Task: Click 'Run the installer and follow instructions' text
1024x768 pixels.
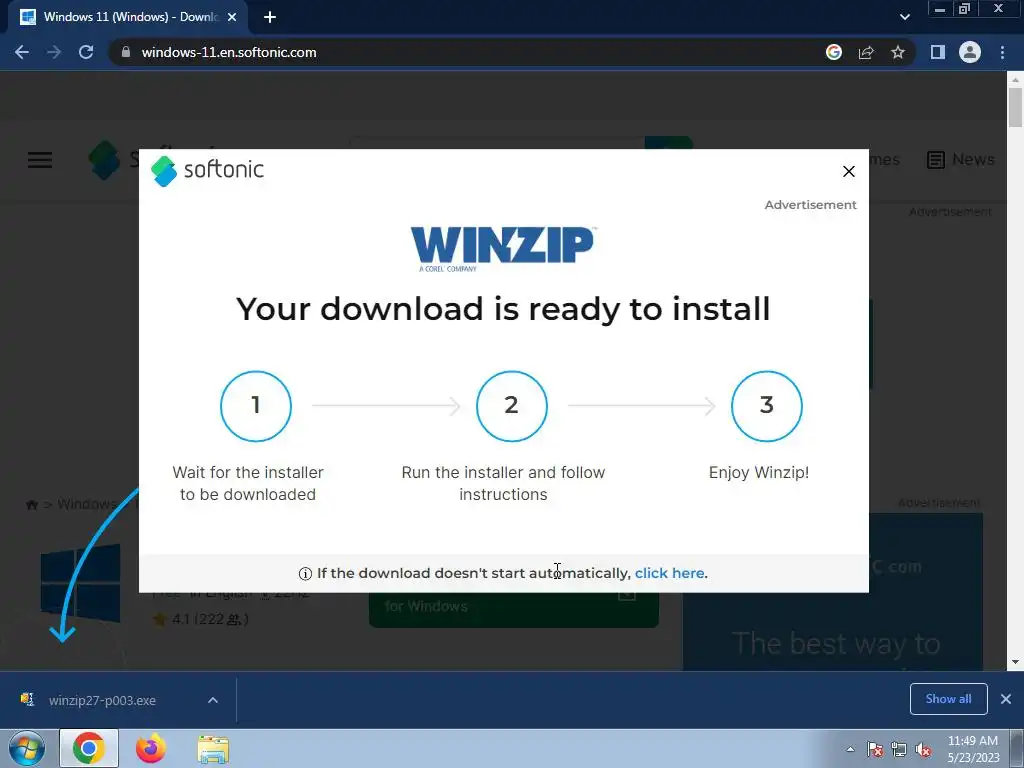Action: click(x=504, y=483)
